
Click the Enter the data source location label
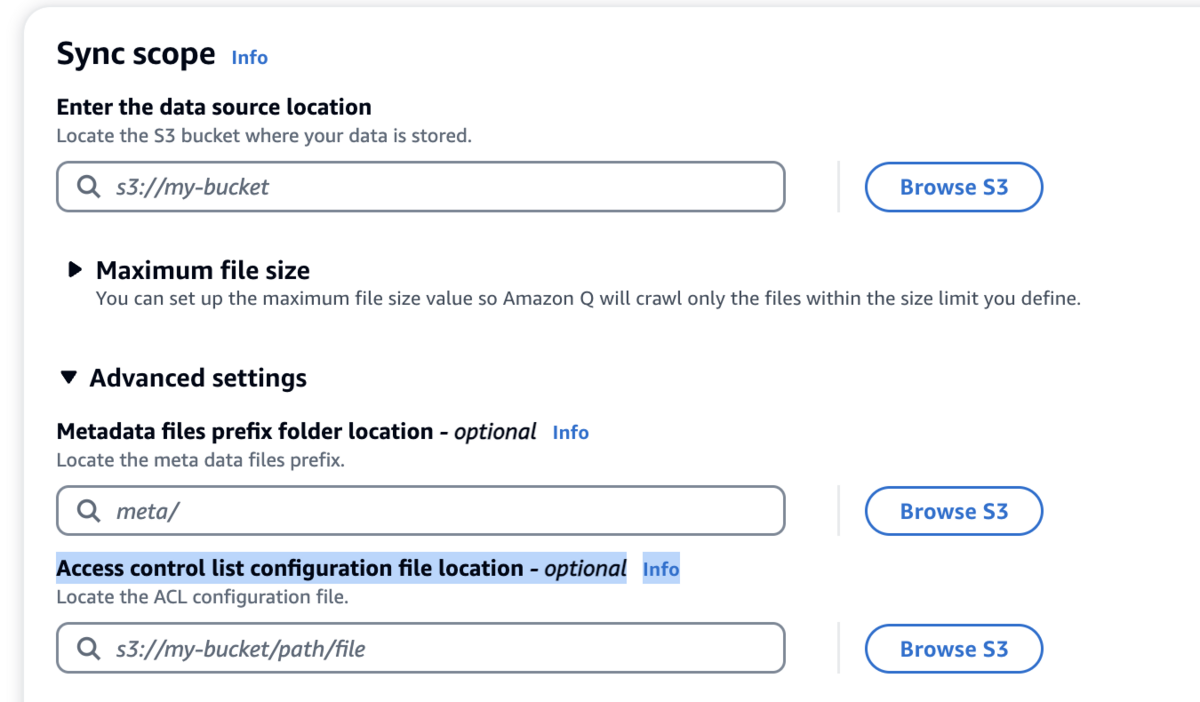(x=214, y=107)
